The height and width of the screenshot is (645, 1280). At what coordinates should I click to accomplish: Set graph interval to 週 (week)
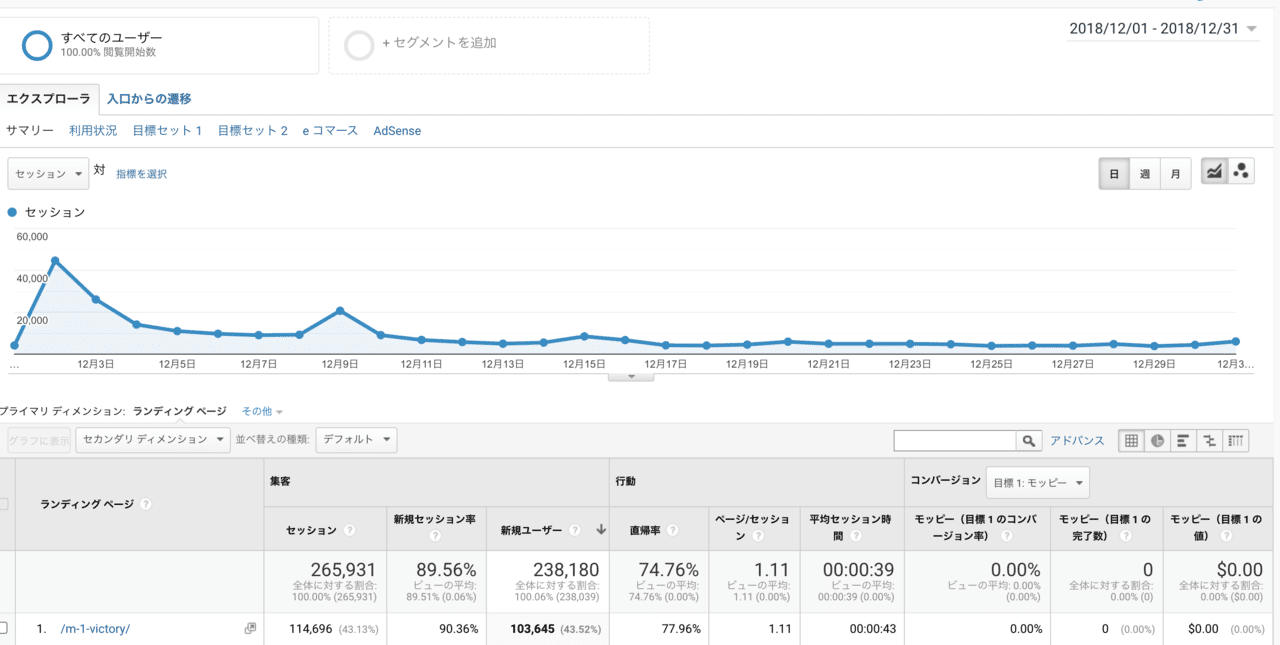coord(1145,173)
